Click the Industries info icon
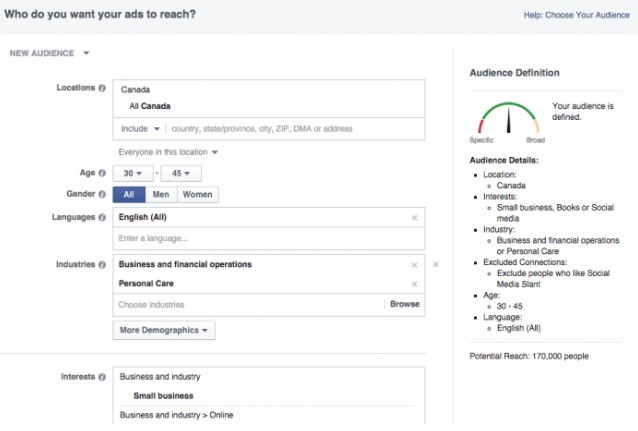The height and width of the screenshot is (431, 638). point(102,264)
